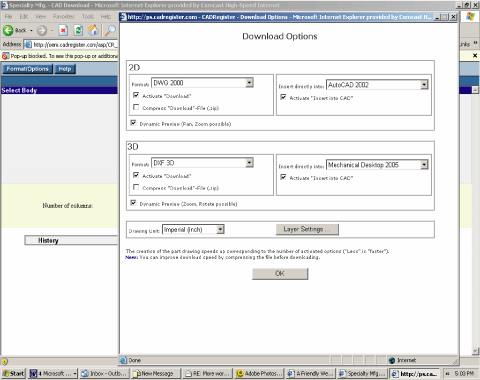Expand the 2D format DWG 2000 dropdown
Screen dimensions: 480x380
(249, 83)
